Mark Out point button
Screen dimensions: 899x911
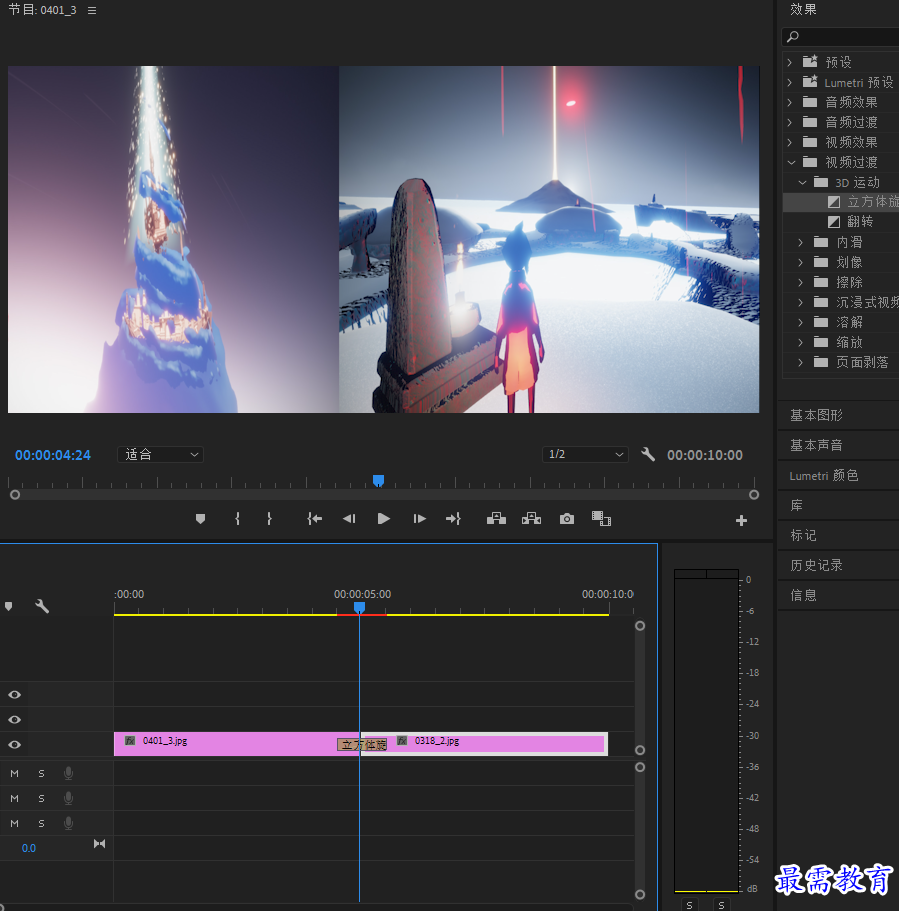point(269,519)
